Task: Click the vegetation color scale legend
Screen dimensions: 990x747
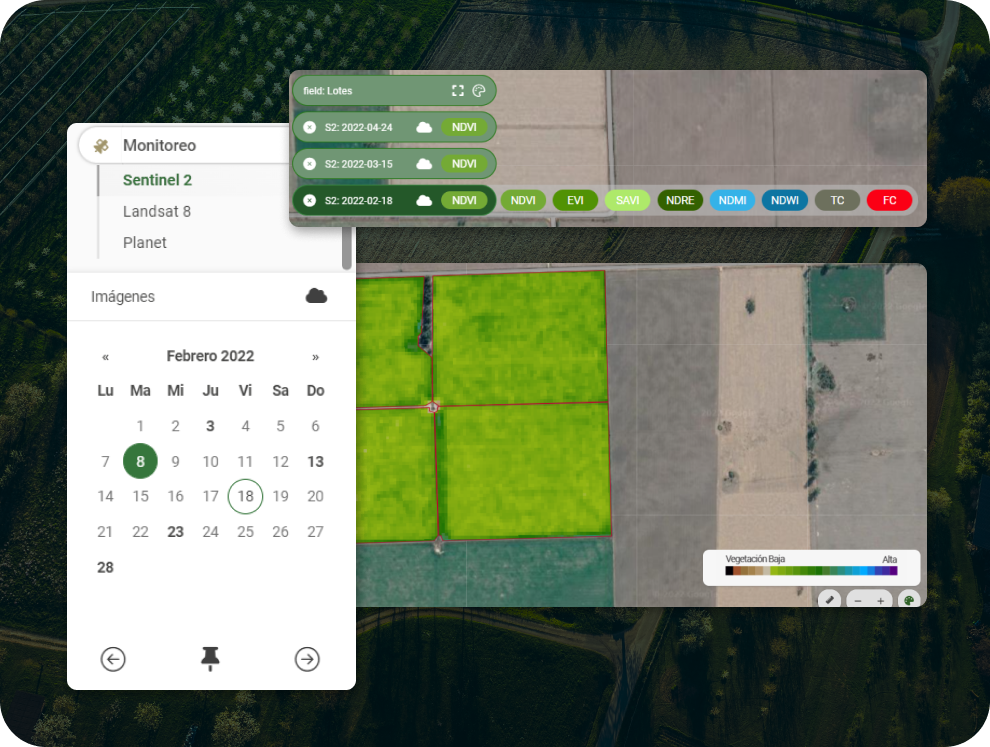Action: [x=811, y=567]
